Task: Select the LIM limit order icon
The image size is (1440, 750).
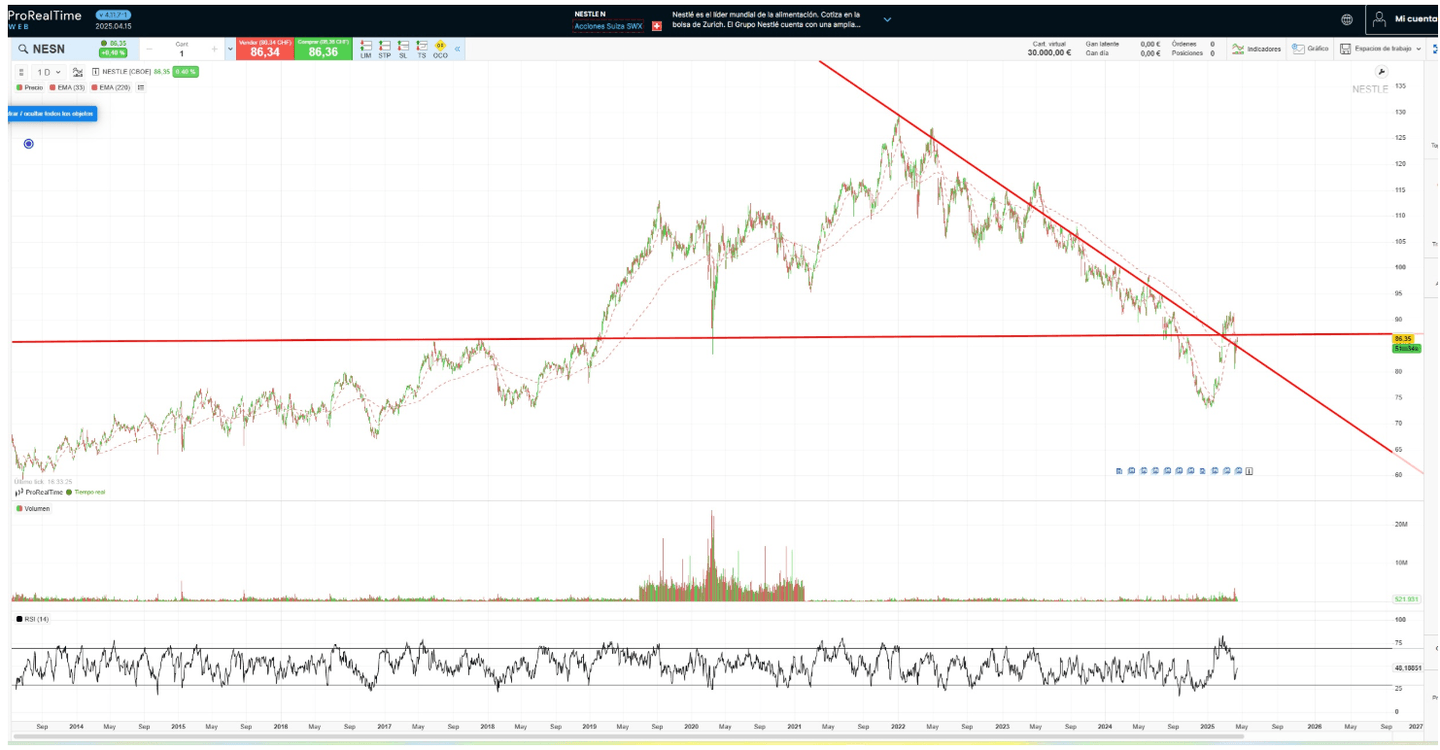Action: pyautogui.click(x=365, y=48)
